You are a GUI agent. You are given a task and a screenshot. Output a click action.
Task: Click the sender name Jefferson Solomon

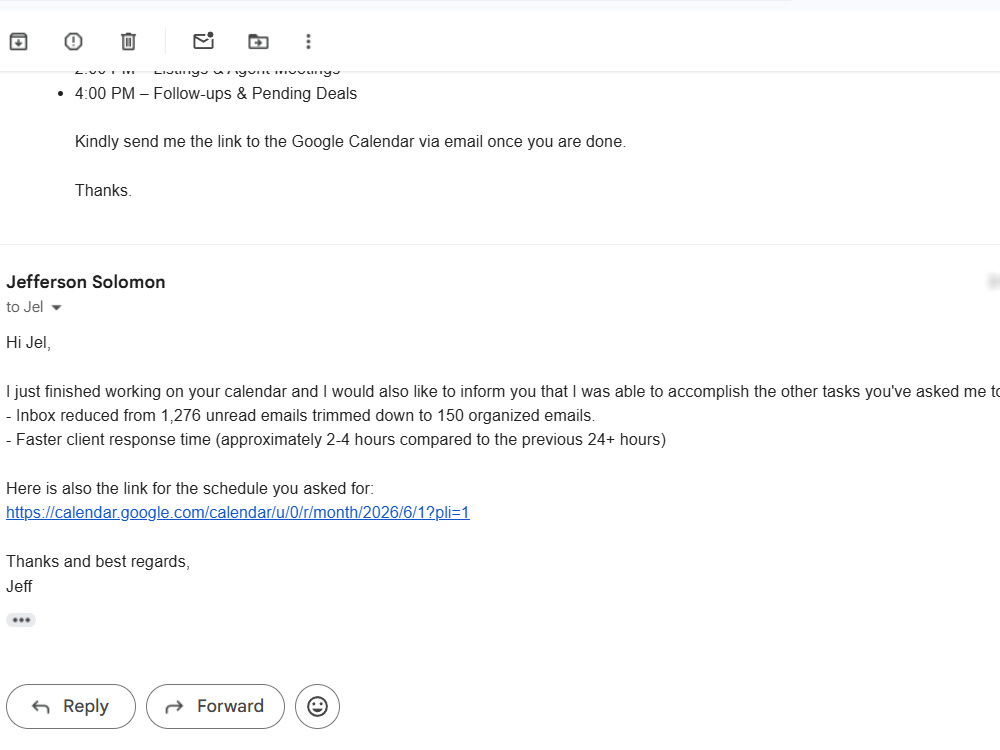[86, 282]
